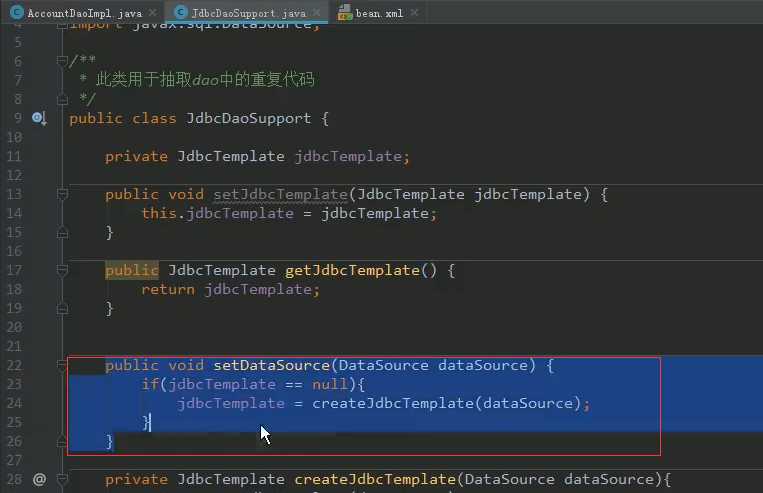The image size is (763, 493).
Task: Close the bean.xml tab
Action: tap(414, 13)
